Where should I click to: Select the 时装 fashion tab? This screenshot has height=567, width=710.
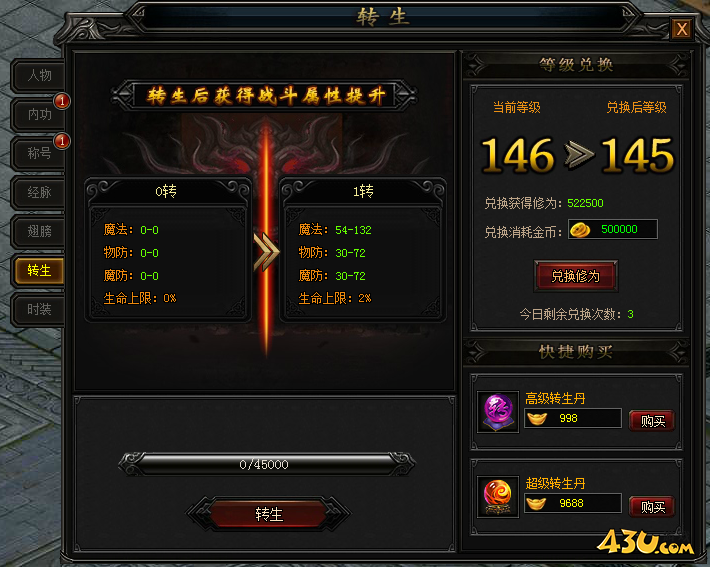(39, 310)
